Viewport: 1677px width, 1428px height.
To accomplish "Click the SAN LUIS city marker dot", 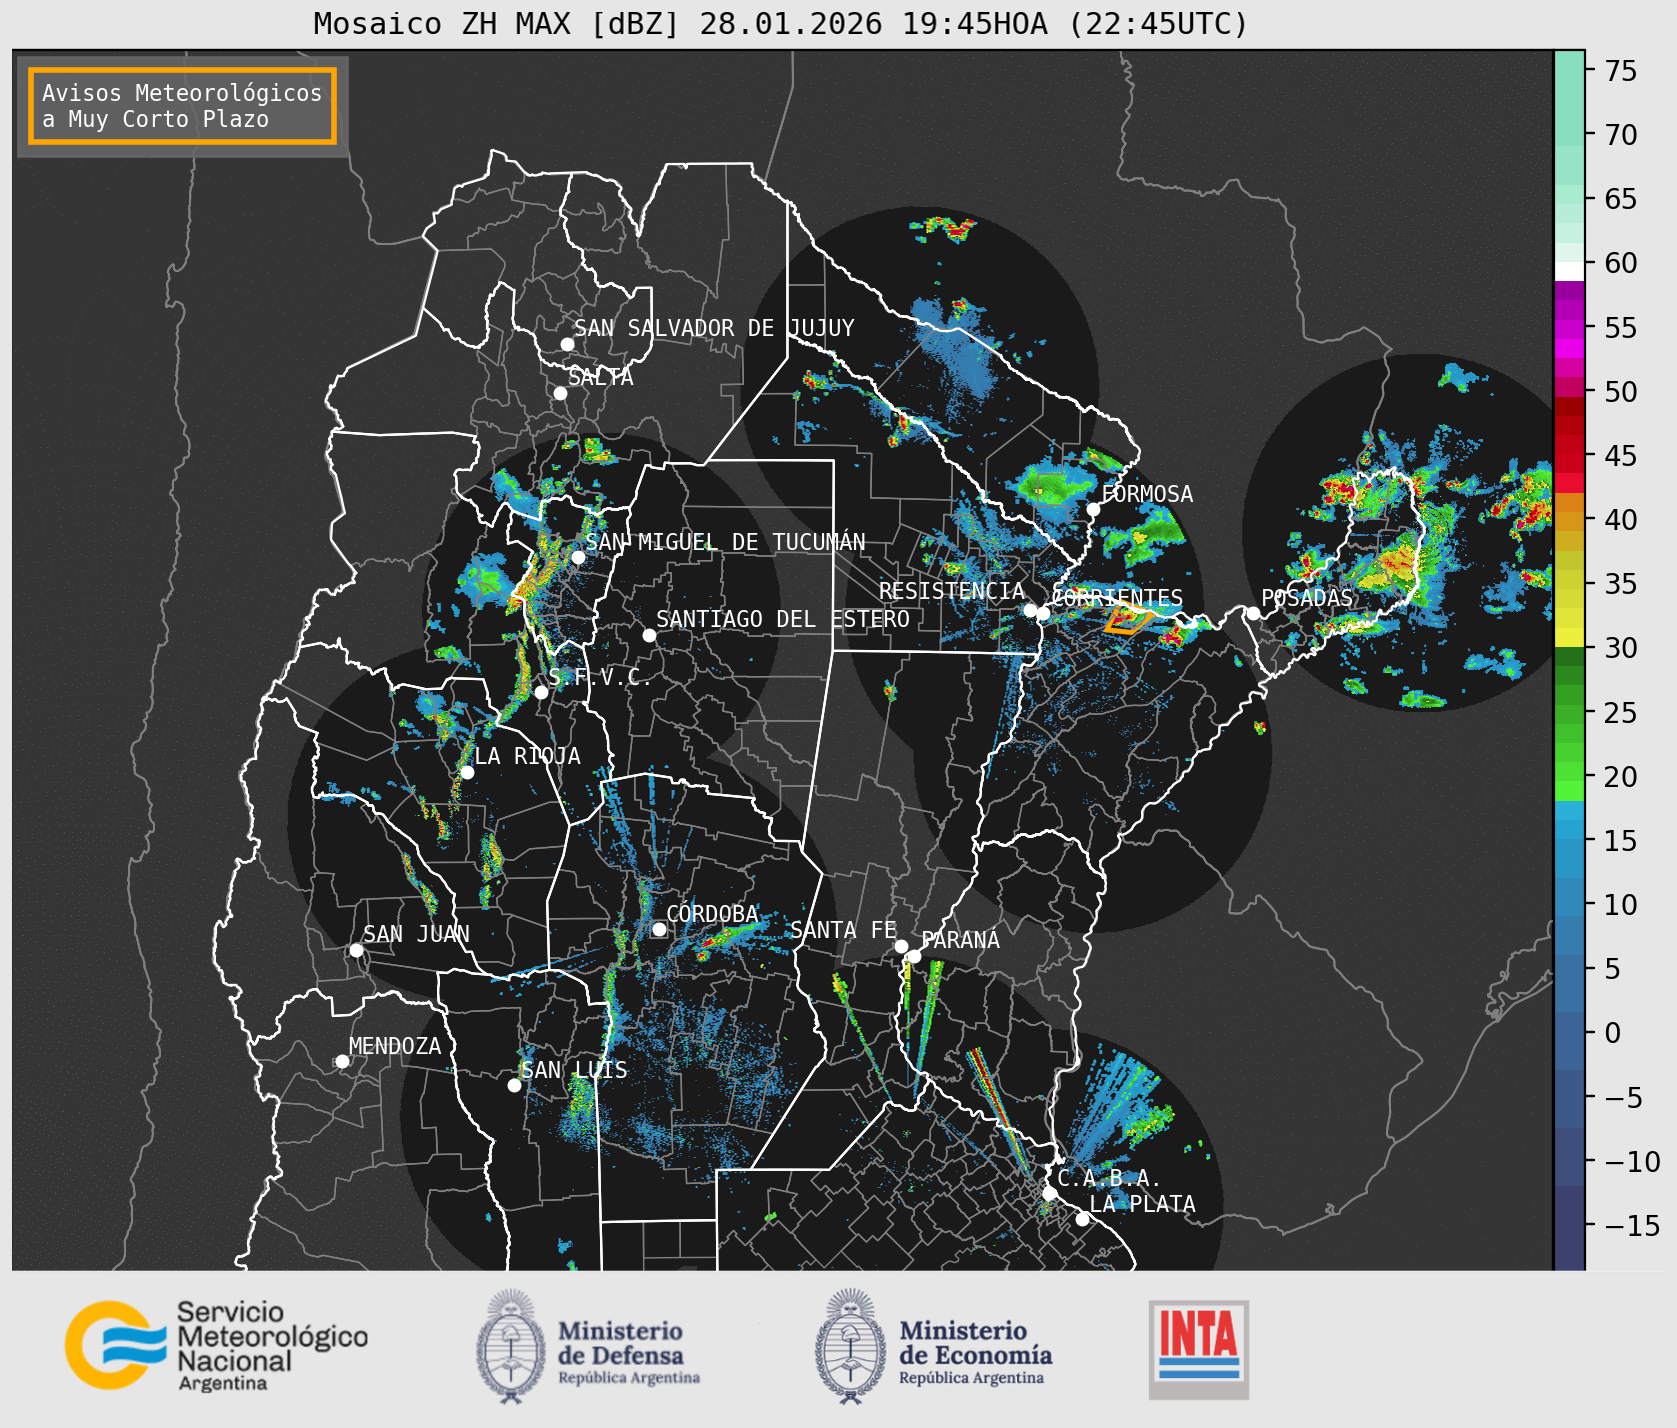I will pyautogui.click(x=514, y=1085).
